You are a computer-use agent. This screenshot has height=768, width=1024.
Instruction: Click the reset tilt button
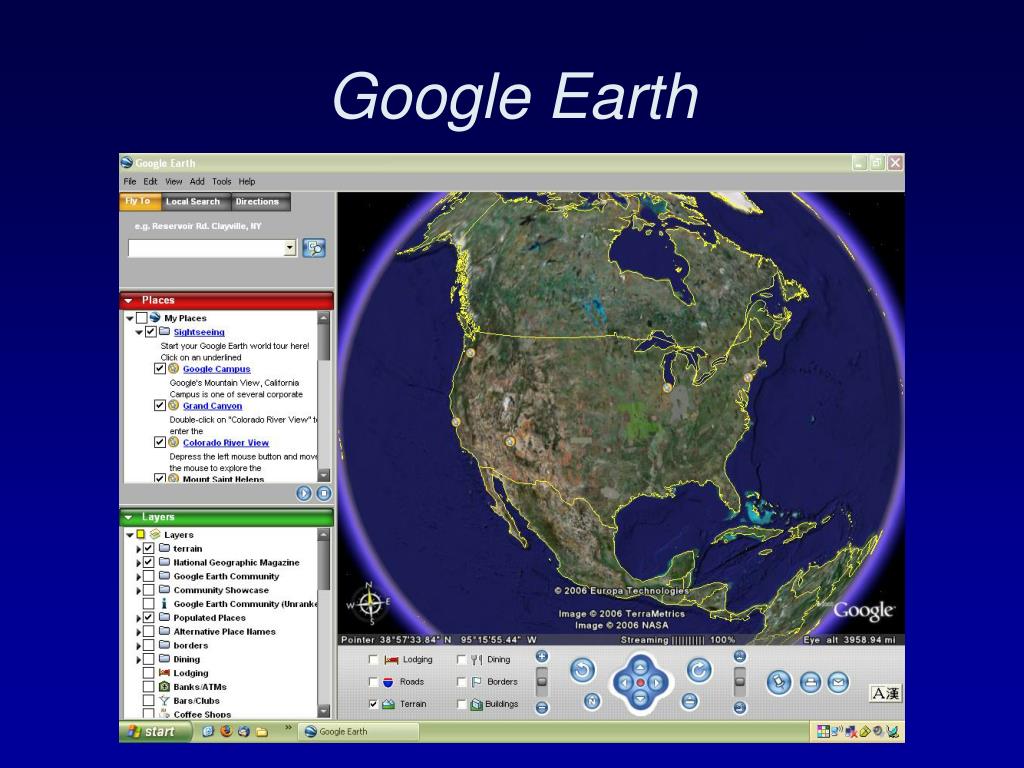[690, 701]
